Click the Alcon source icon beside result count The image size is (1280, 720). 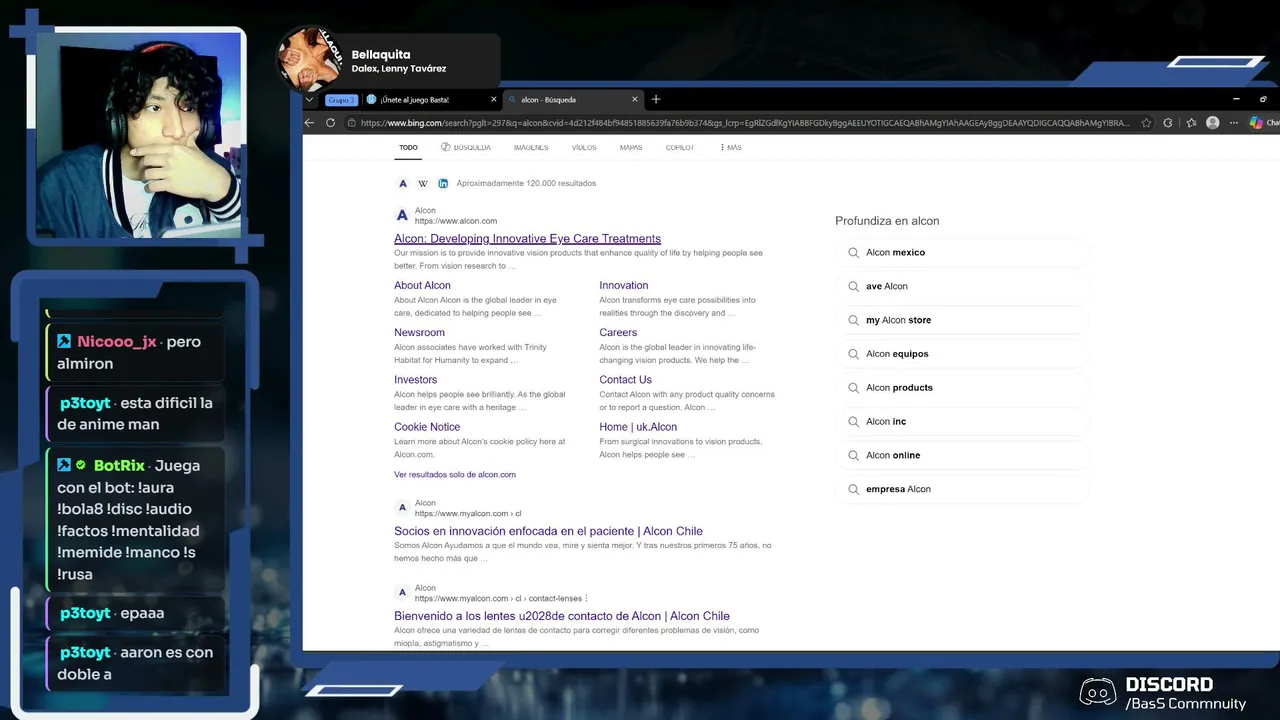[x=403, y=183]
